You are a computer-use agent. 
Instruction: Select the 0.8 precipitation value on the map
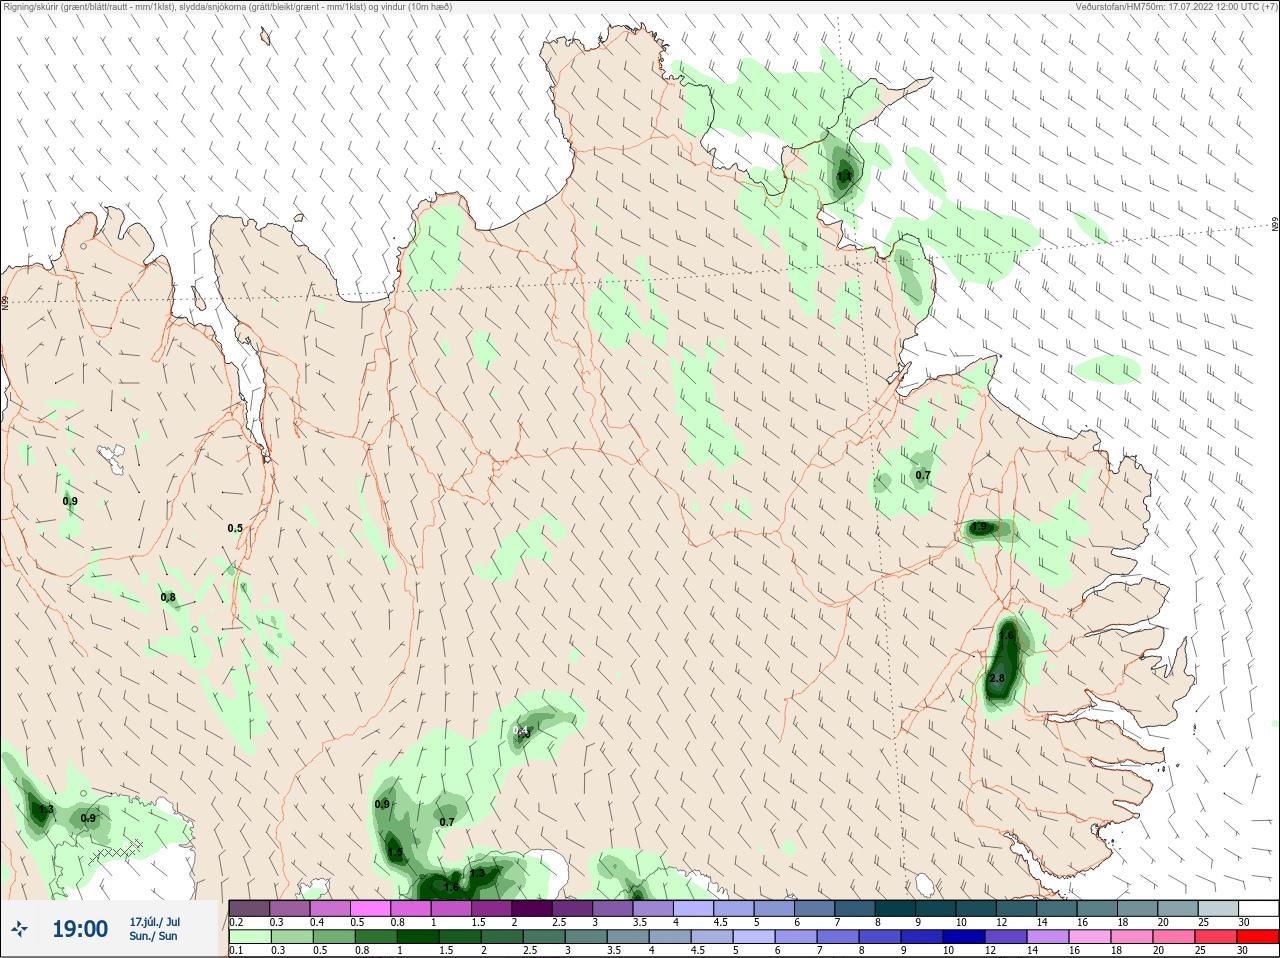168,597
